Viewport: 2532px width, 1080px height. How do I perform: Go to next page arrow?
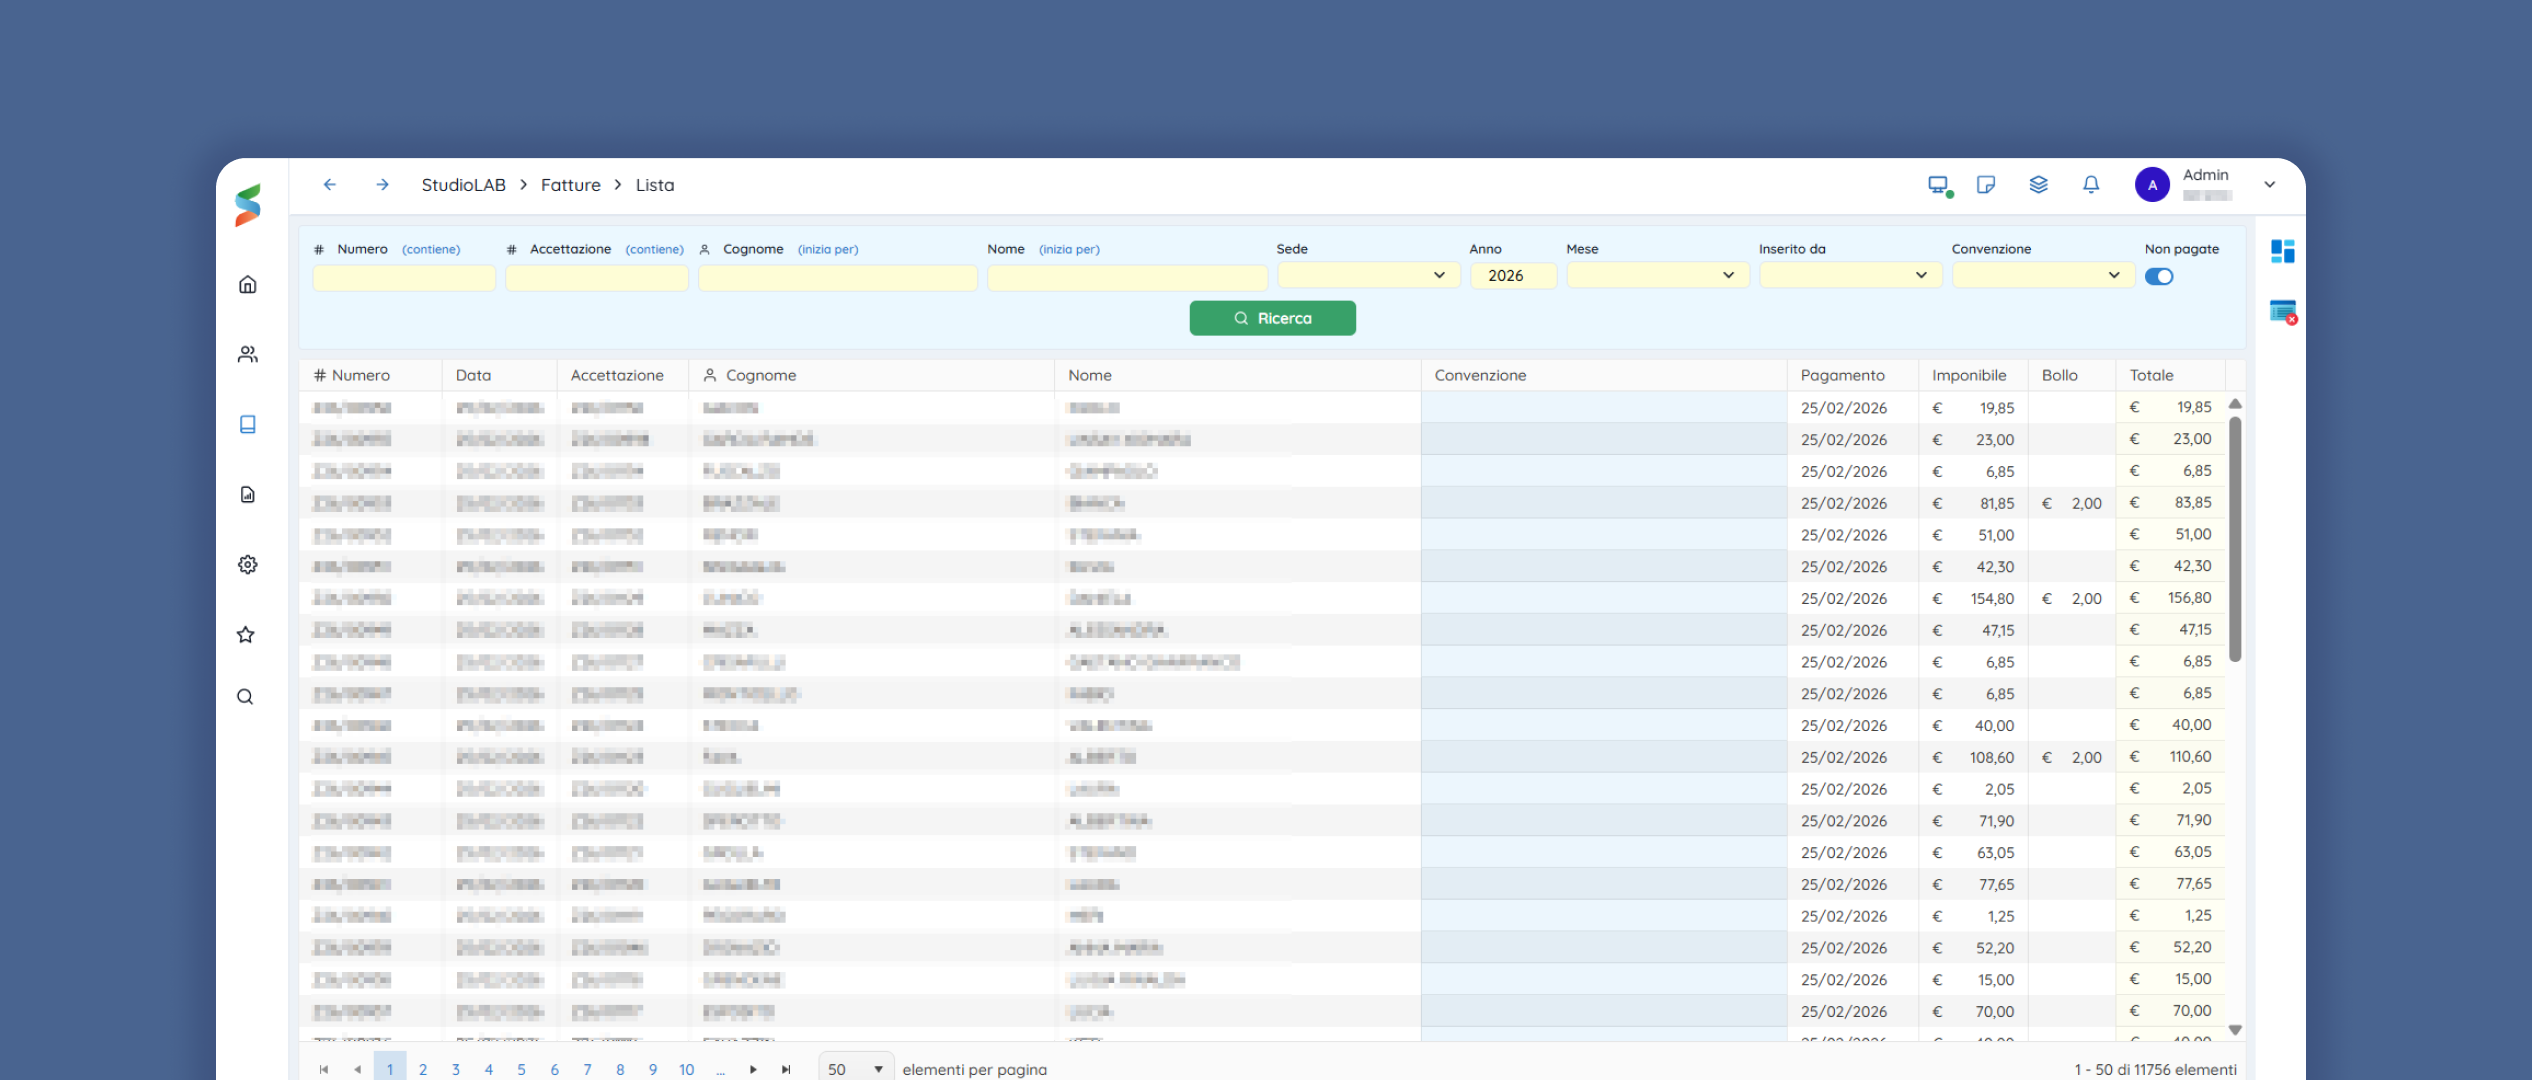tap(753, 1069)
